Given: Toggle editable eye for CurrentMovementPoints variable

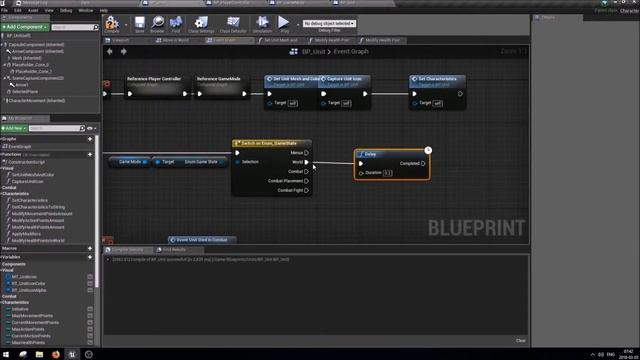Looking at the screenshot, I should point(90,322).
